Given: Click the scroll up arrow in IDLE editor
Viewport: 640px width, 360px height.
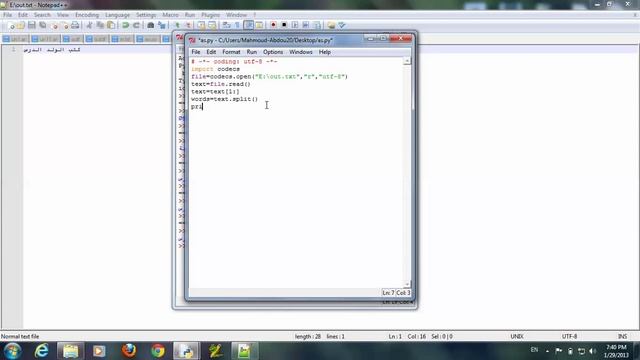Looking at the screenshot, I should pyautogui.click(x=407, y=61).
